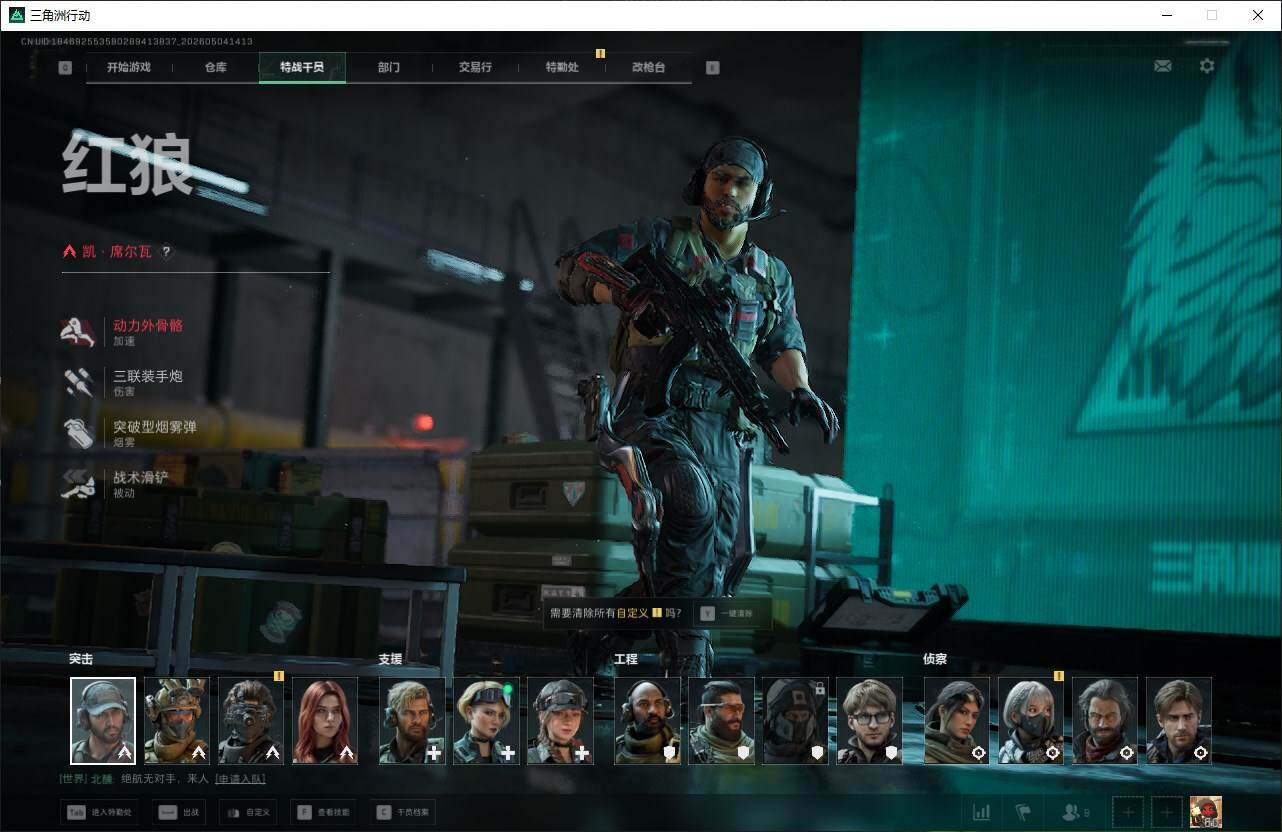Select the locked masked engineer operator

pyautogui.click(x=796, y=721)
